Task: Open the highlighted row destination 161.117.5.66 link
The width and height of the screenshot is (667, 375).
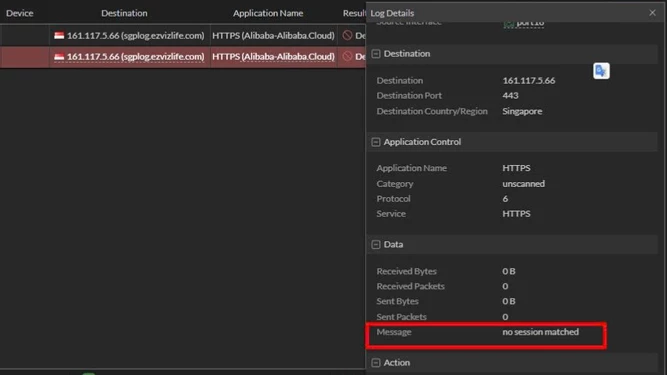Action: [135, 57]
